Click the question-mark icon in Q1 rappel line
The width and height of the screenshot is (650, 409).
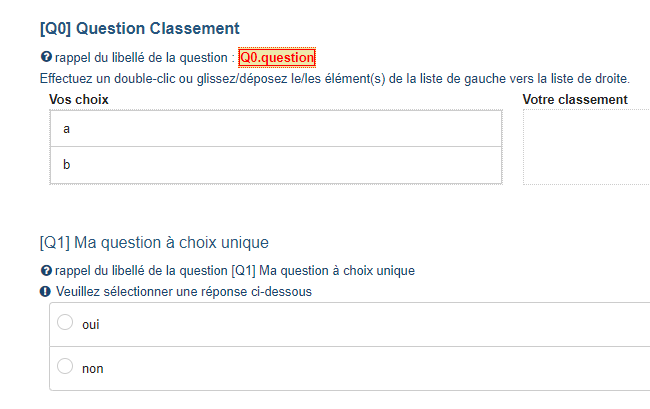pyautogui.click(x=45, y=271)
